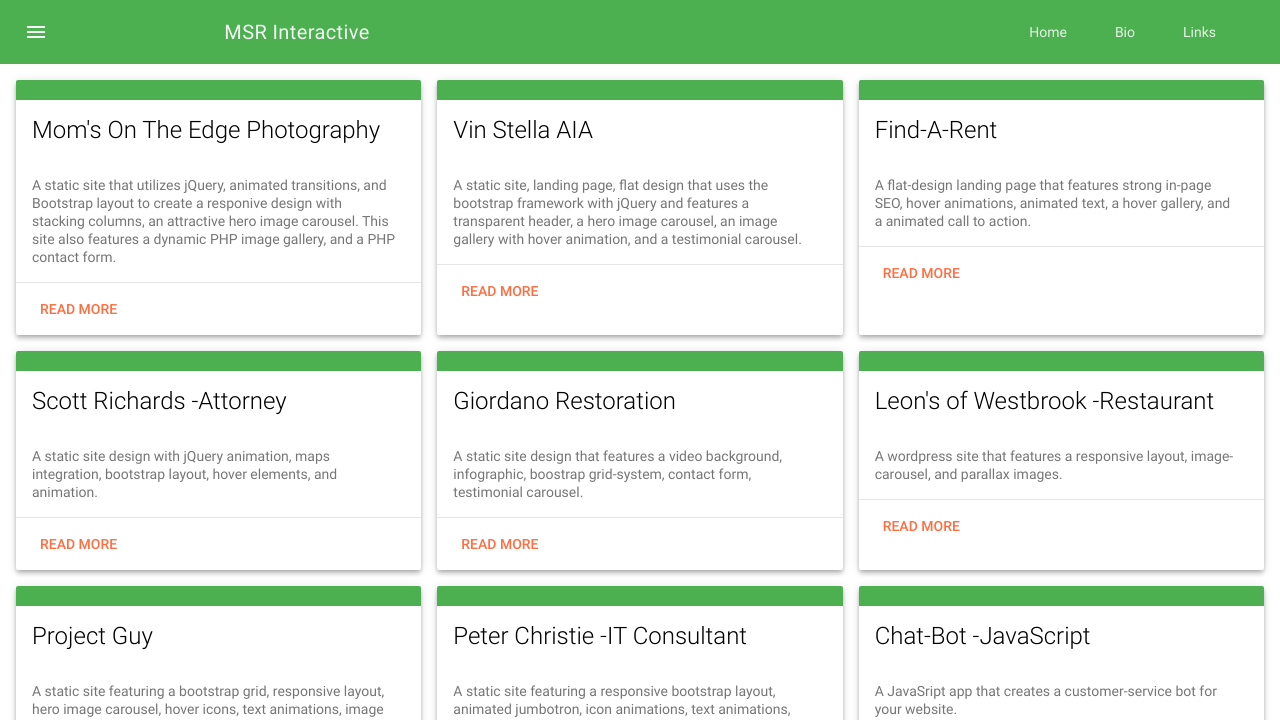Screen dimensions: 1280x720
Task: Click READ MORE under Giordano Restoration
Action: [x=499, y=544]
